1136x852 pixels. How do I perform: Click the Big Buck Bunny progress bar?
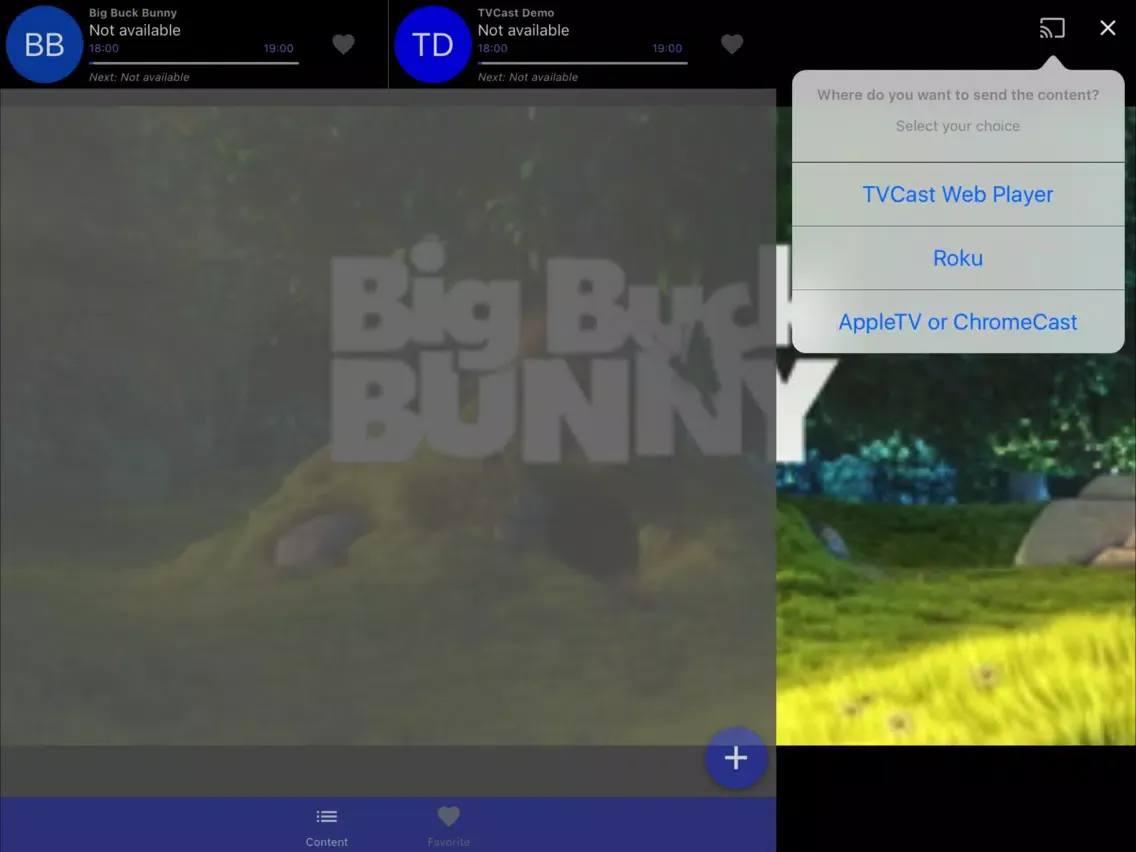pyautogui.click(x=193, y=63)
